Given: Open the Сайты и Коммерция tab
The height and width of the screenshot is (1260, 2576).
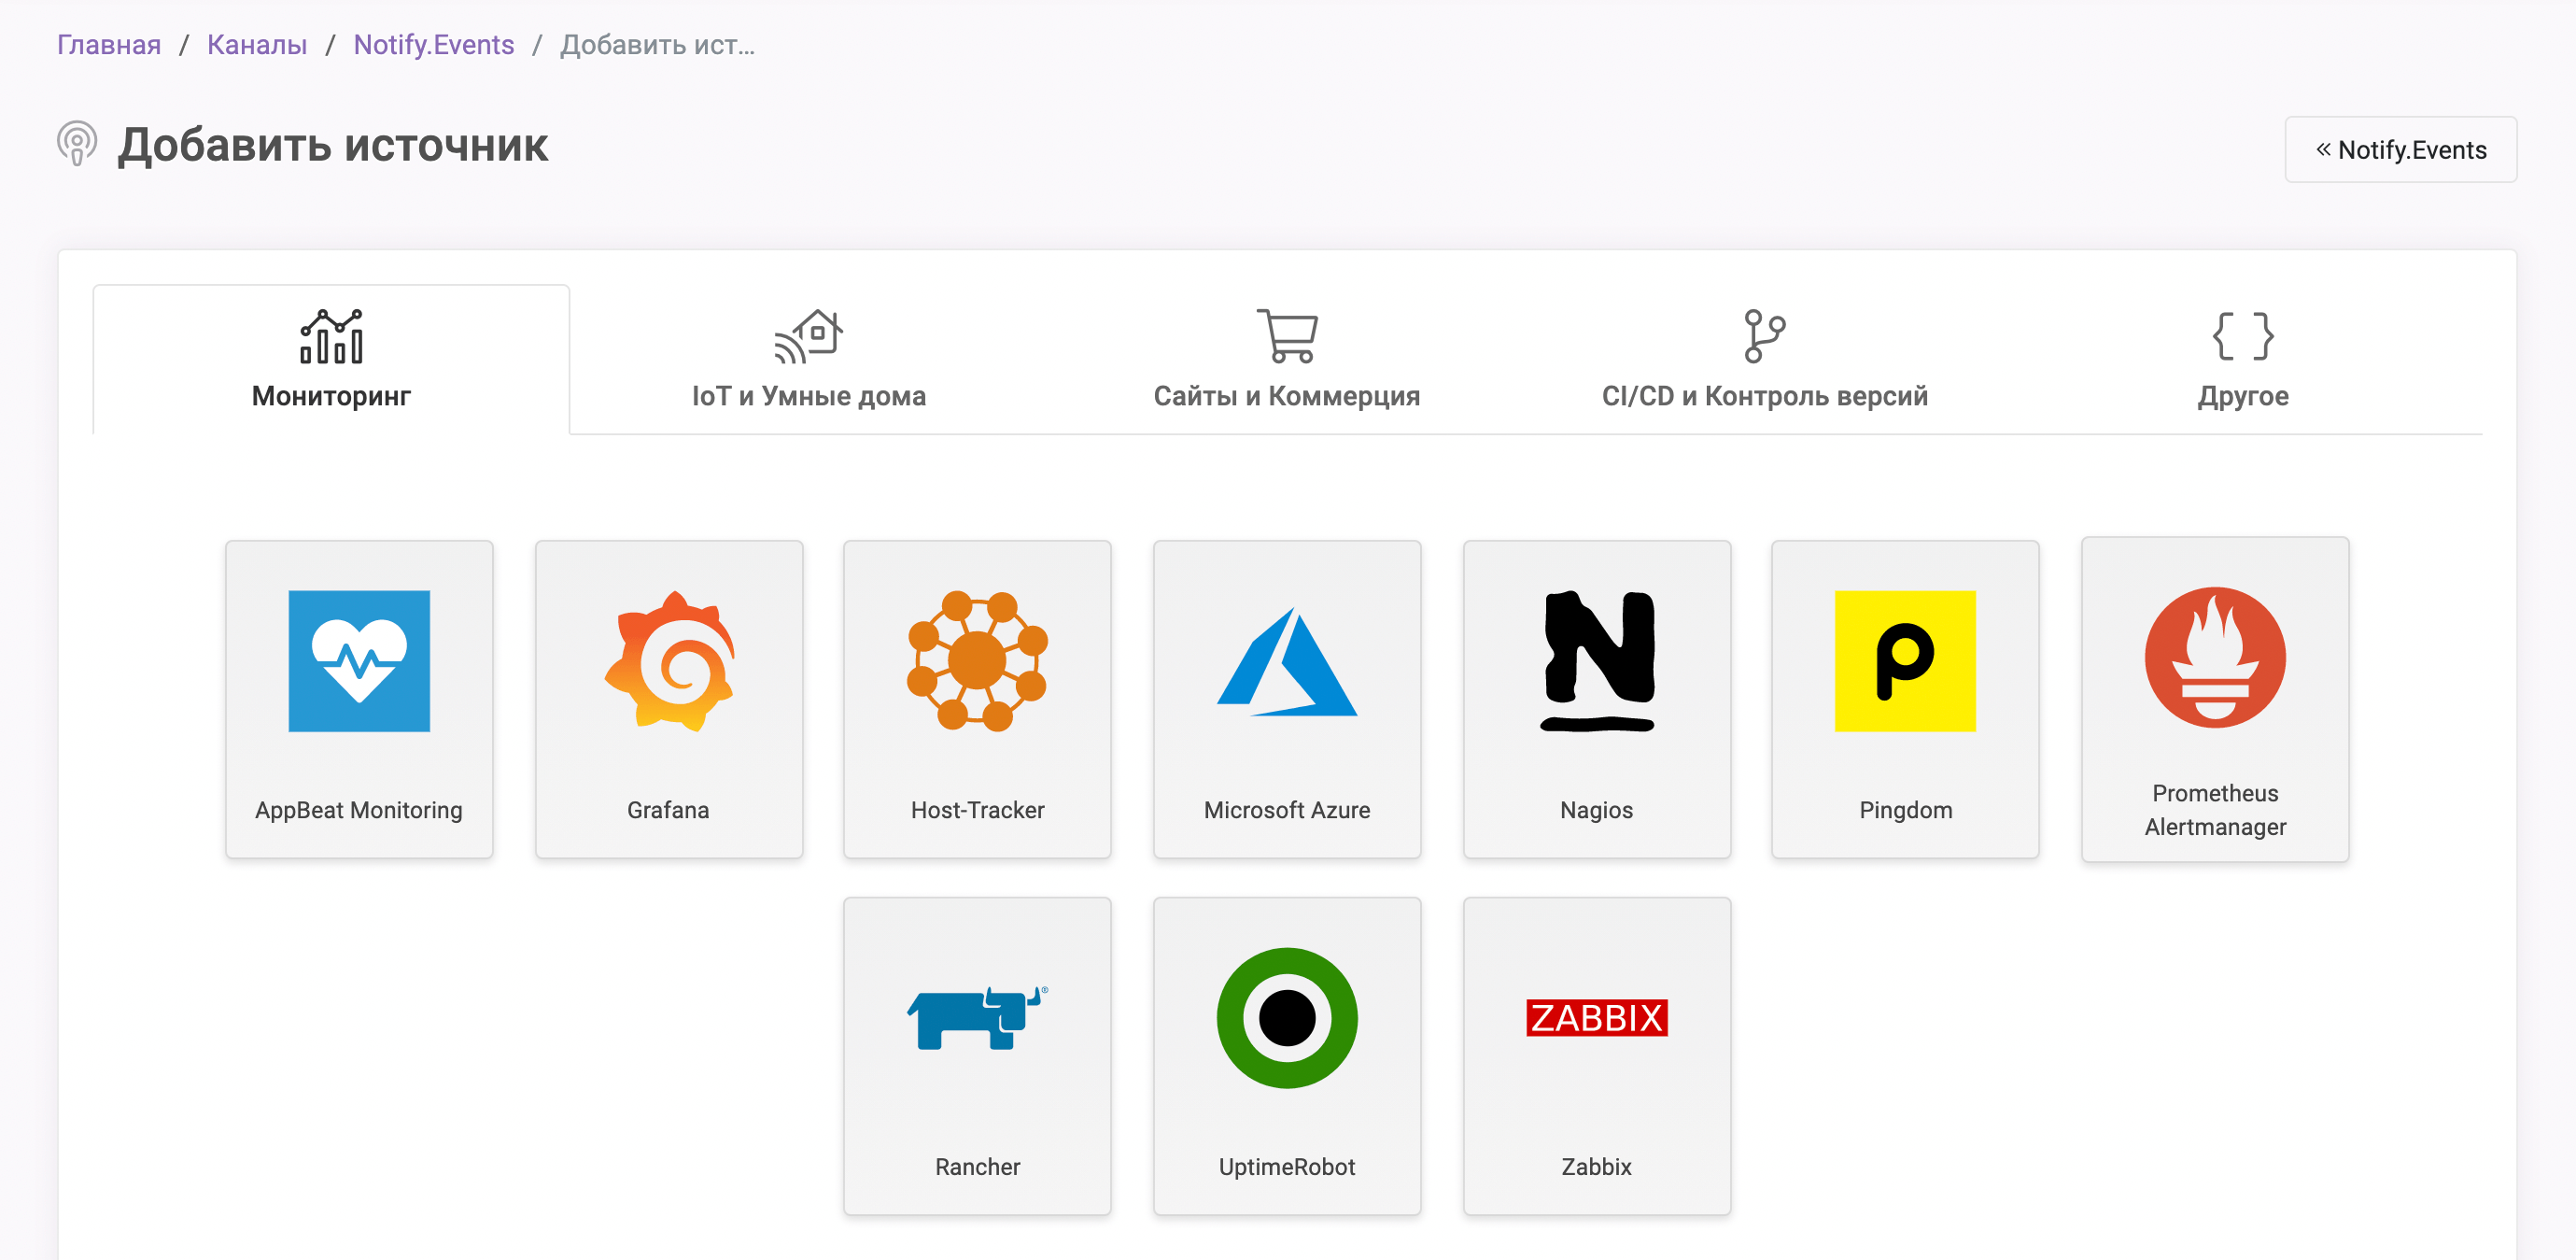Looking at the screenshot, I should (1287, 360).
